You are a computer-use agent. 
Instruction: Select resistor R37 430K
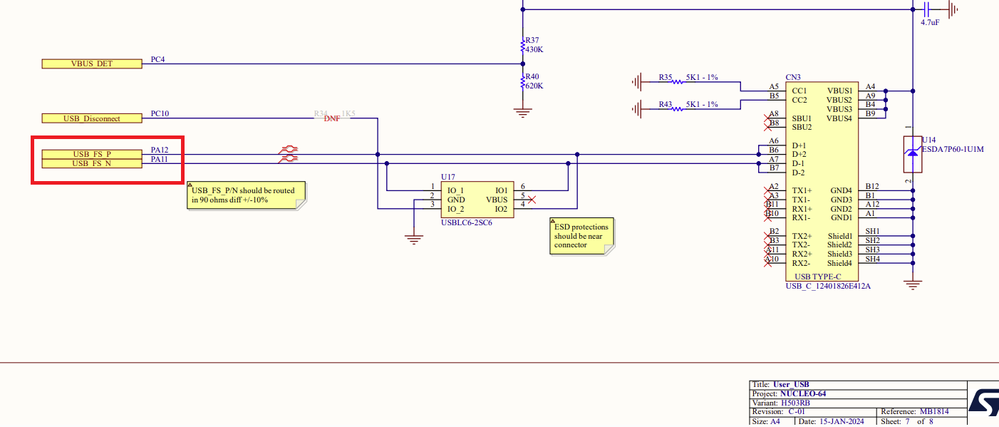click(x=523, y=45)
